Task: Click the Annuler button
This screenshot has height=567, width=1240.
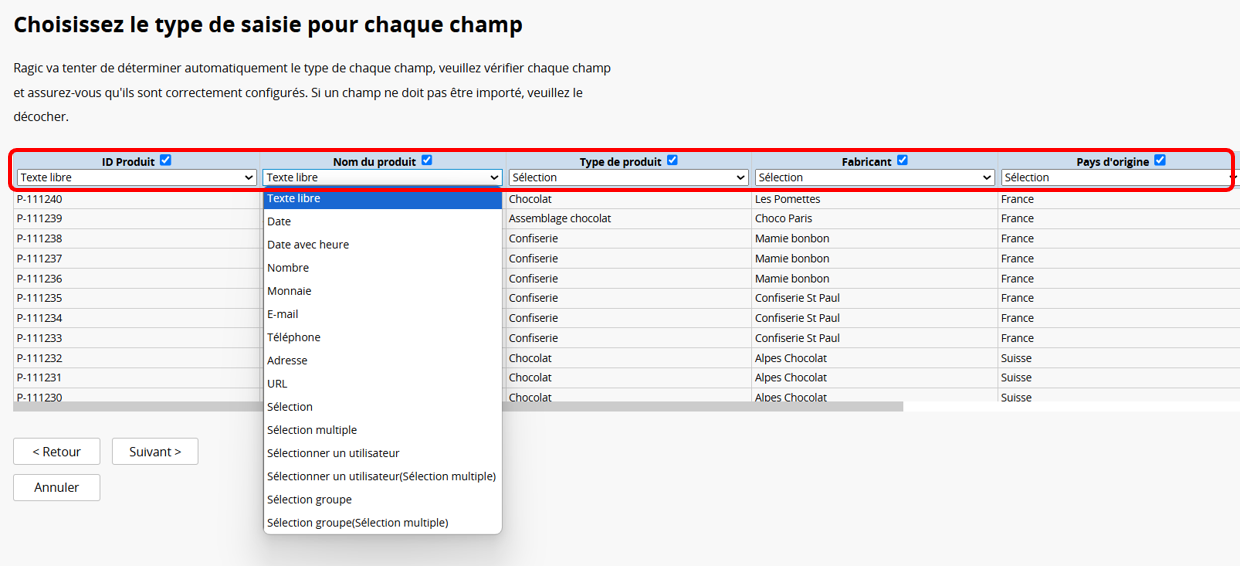Action: pos(56,488)
